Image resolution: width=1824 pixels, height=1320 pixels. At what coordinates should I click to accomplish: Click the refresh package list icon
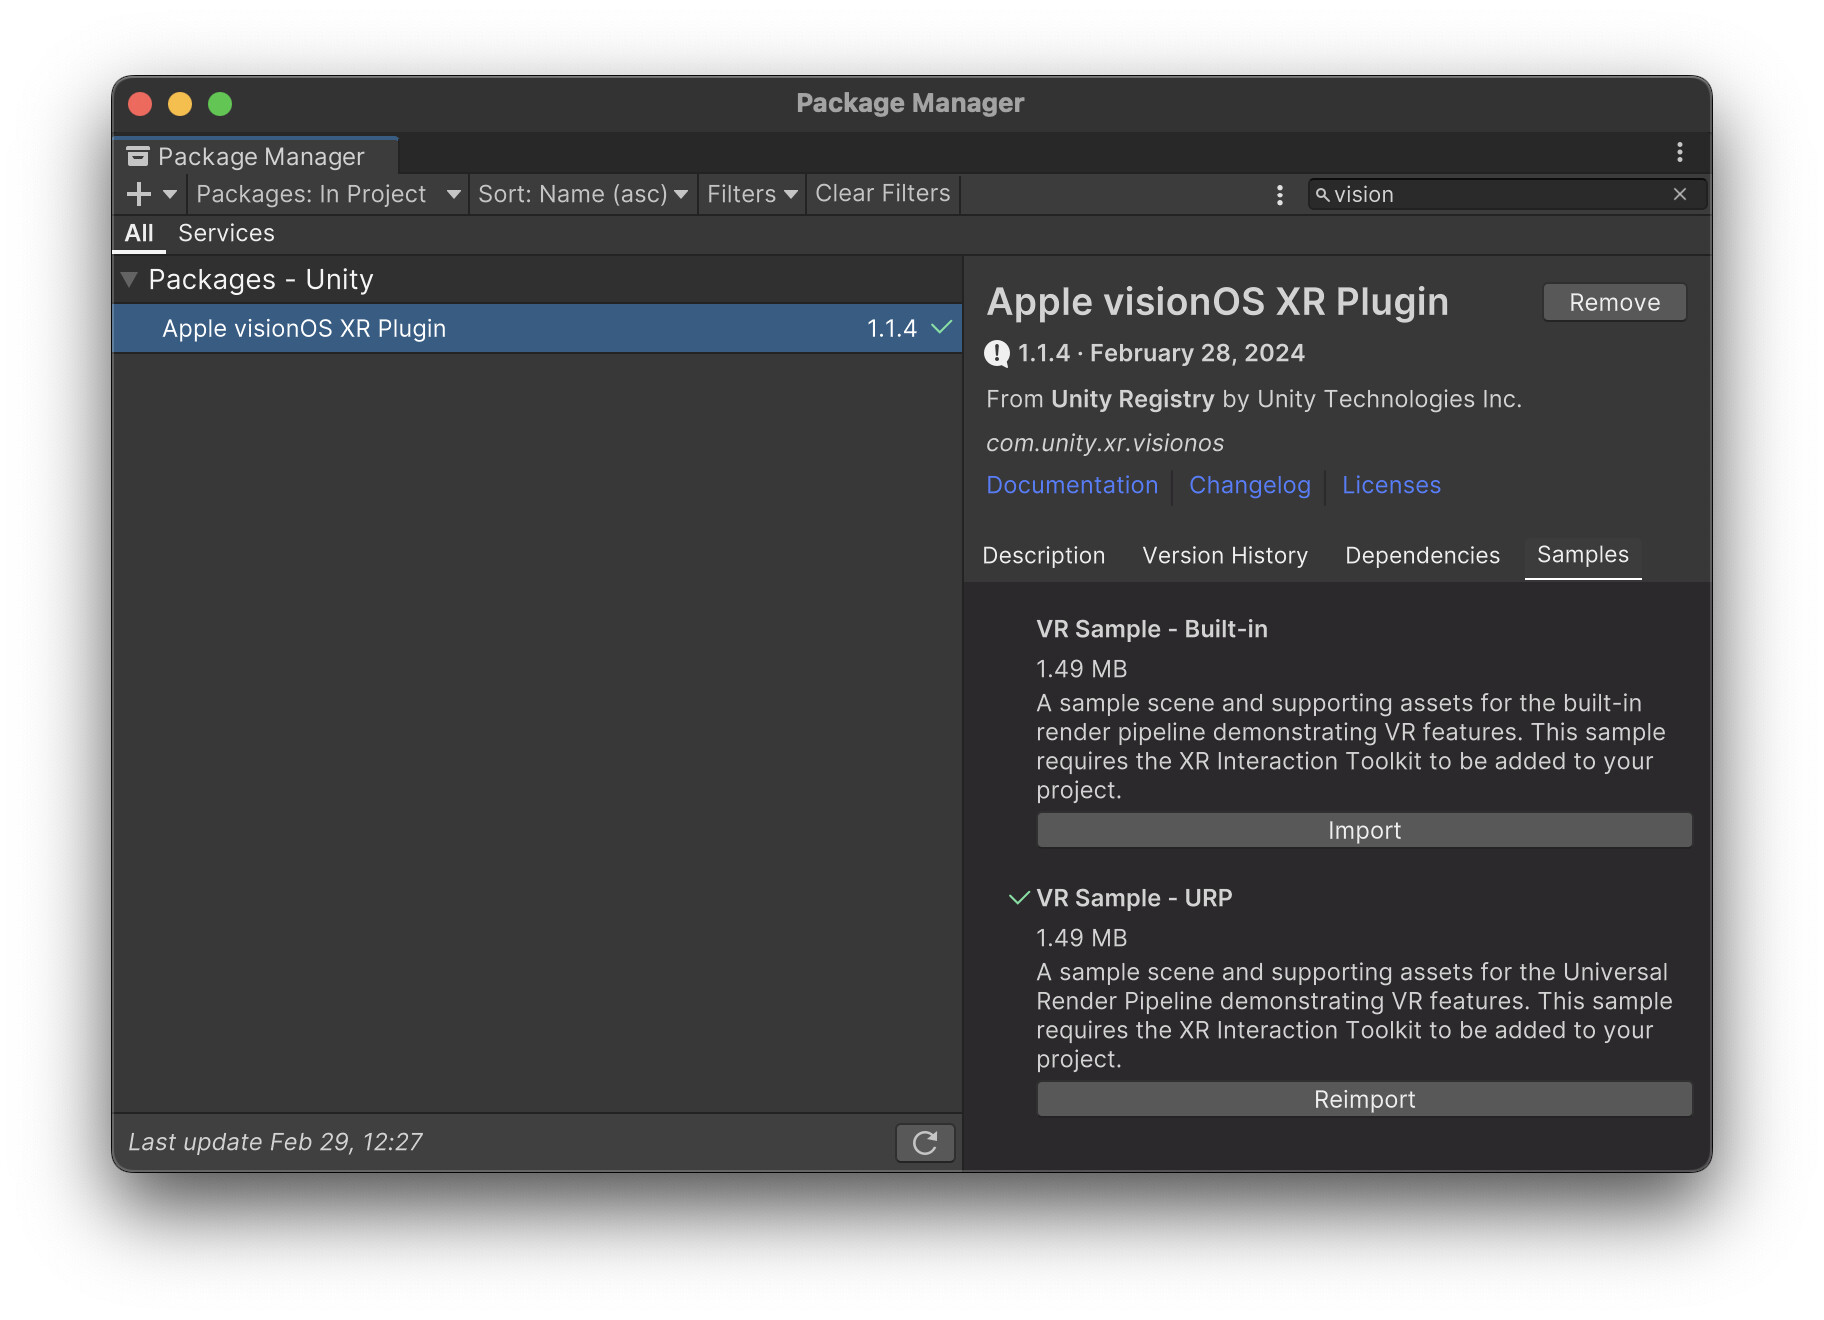pyautogui.click(x=925, y=1142)
